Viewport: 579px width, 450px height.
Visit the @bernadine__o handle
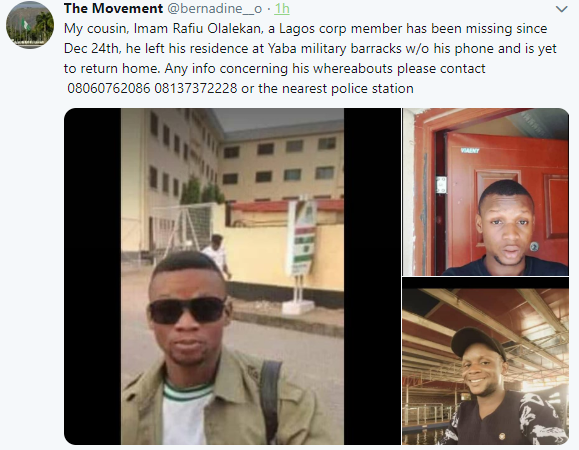(215, 8)
